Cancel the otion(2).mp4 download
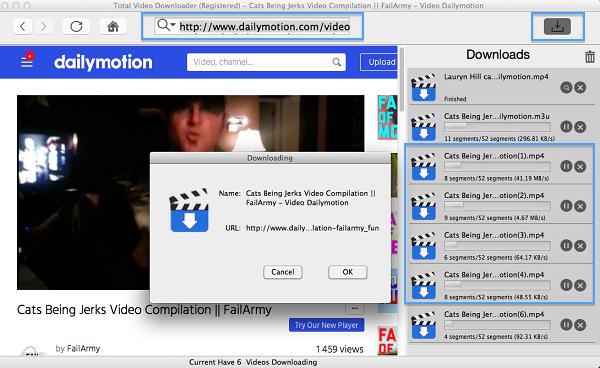The image size is (600, 368). [580, 206]
